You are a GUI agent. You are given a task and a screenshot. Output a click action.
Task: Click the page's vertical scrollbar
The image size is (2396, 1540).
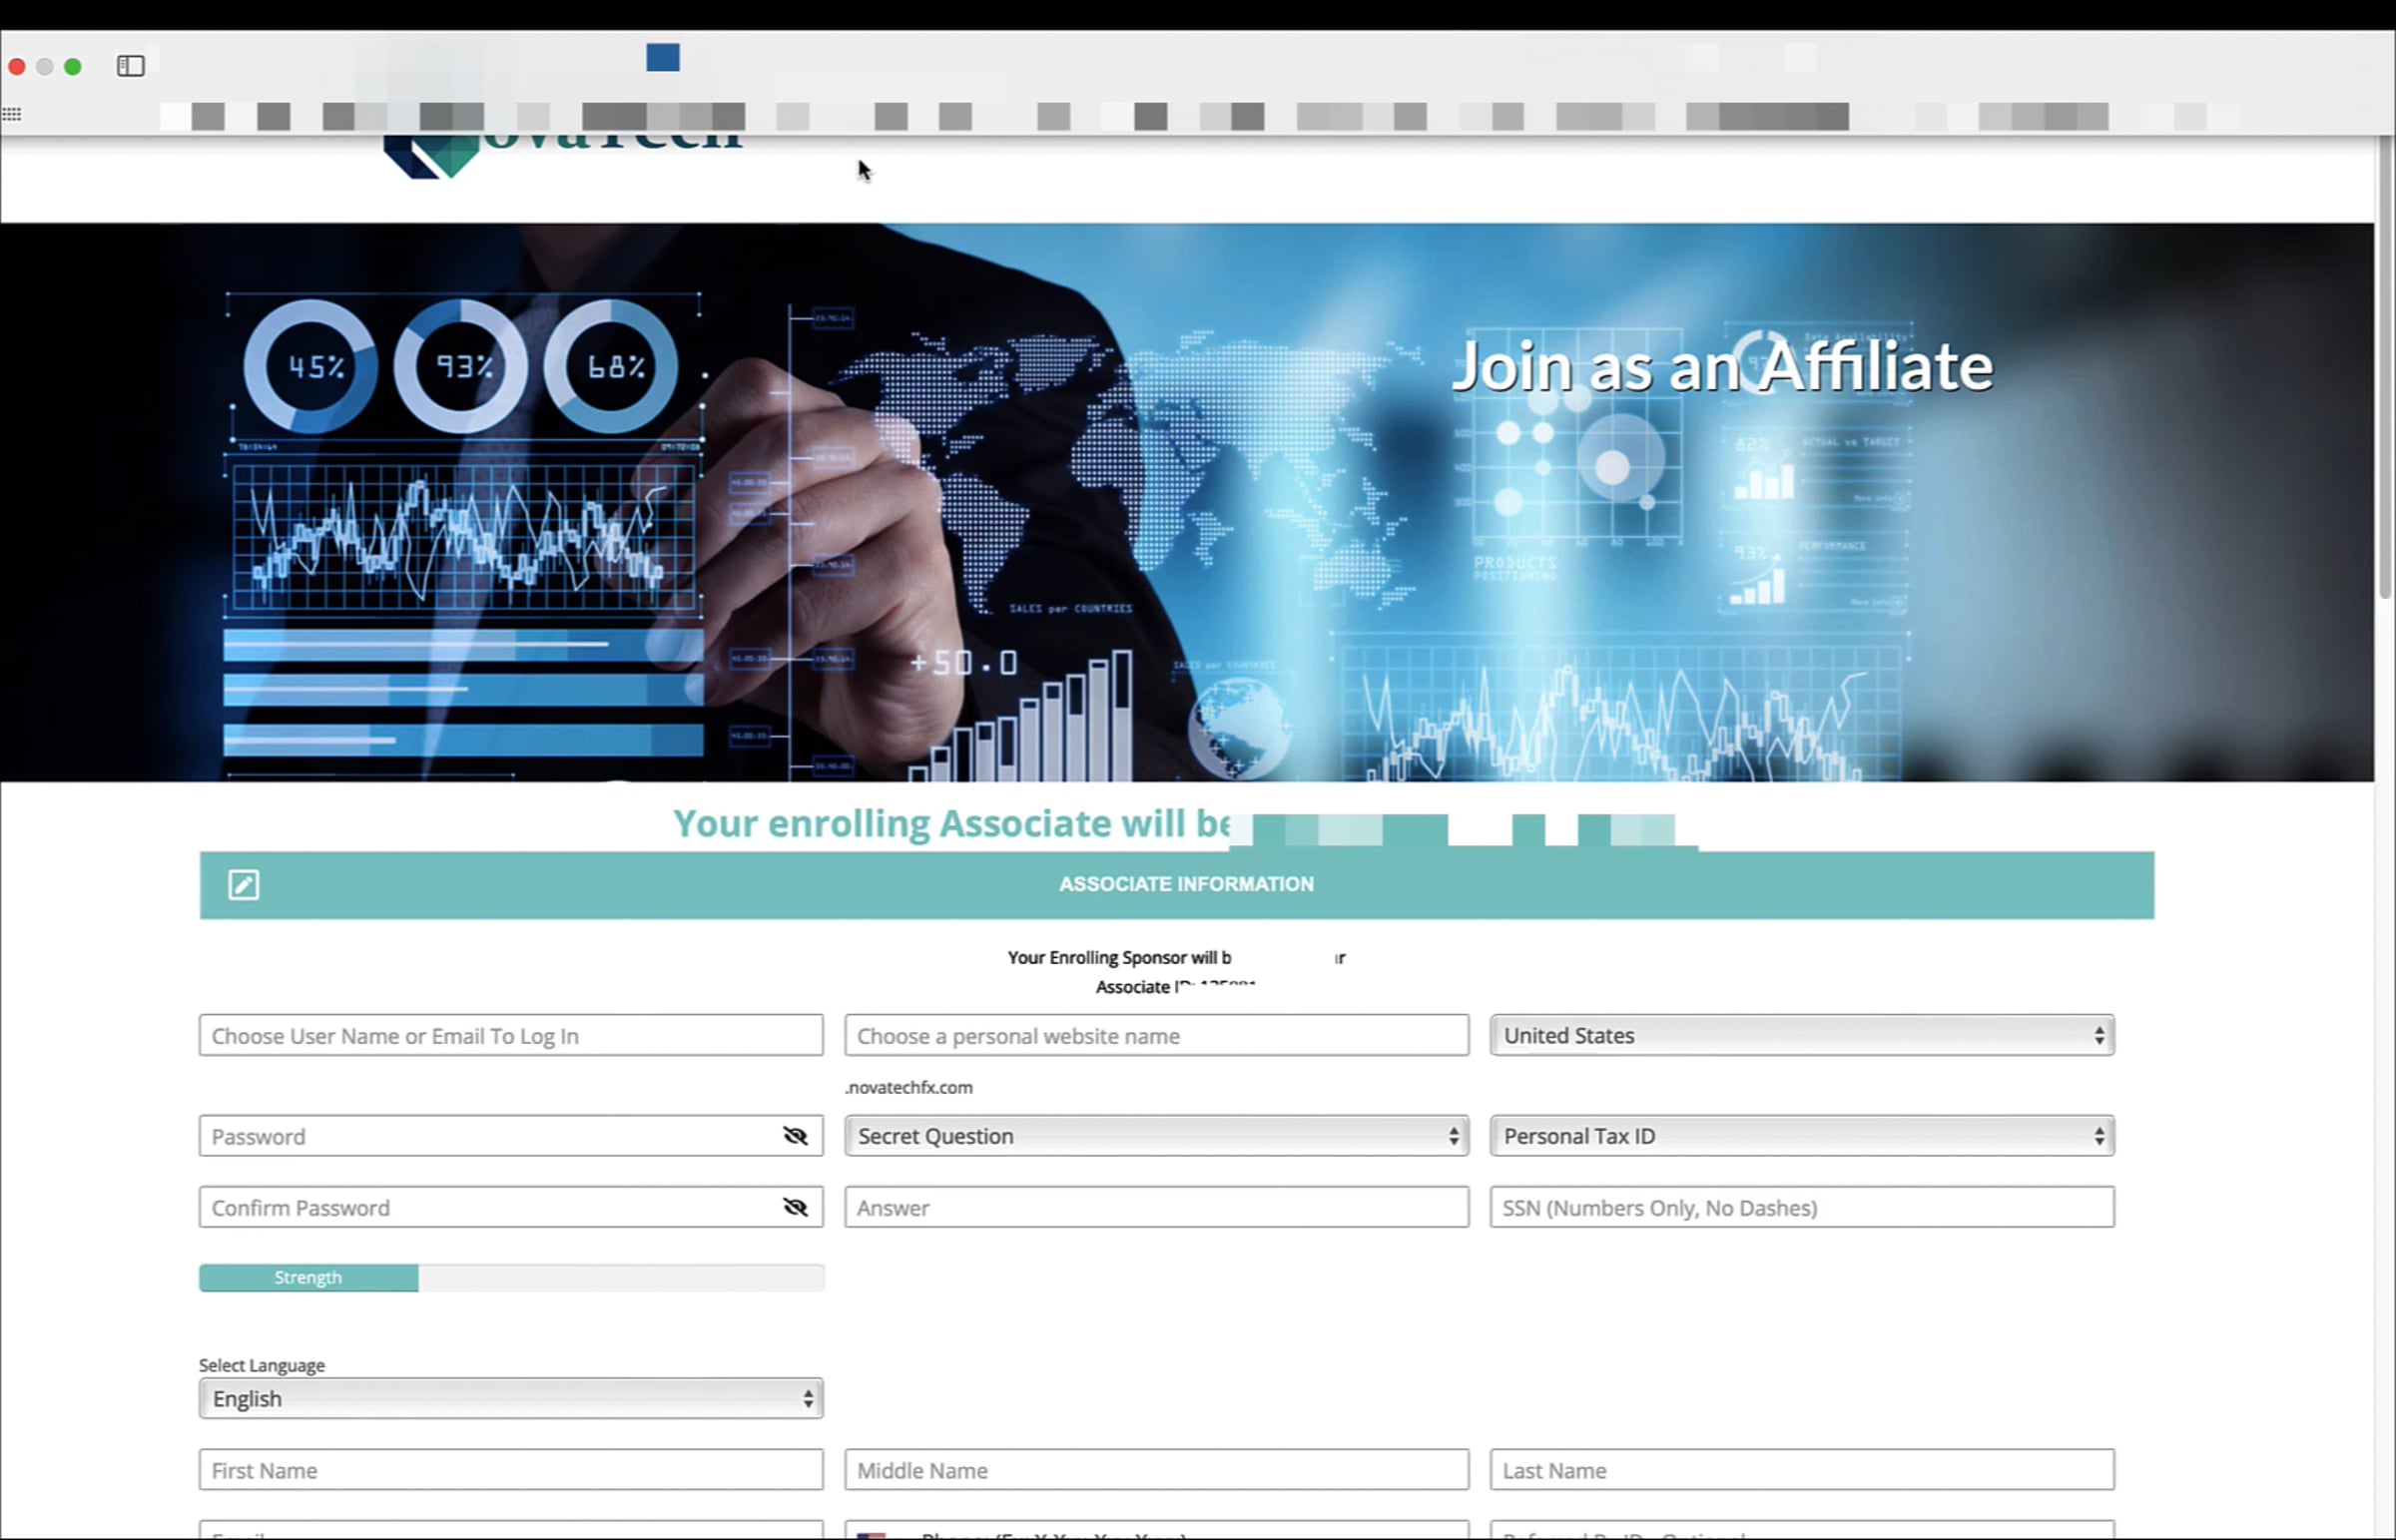click(2385, 368)
